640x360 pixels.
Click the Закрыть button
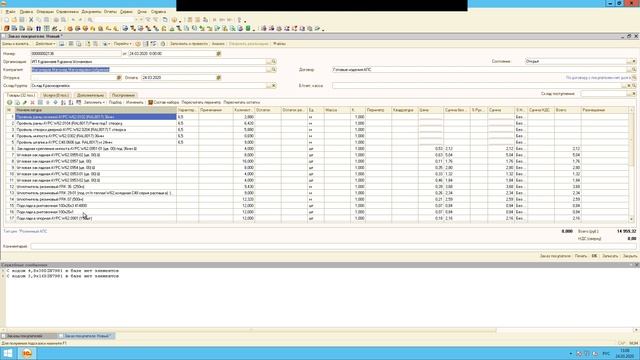(x=630, y=256)
